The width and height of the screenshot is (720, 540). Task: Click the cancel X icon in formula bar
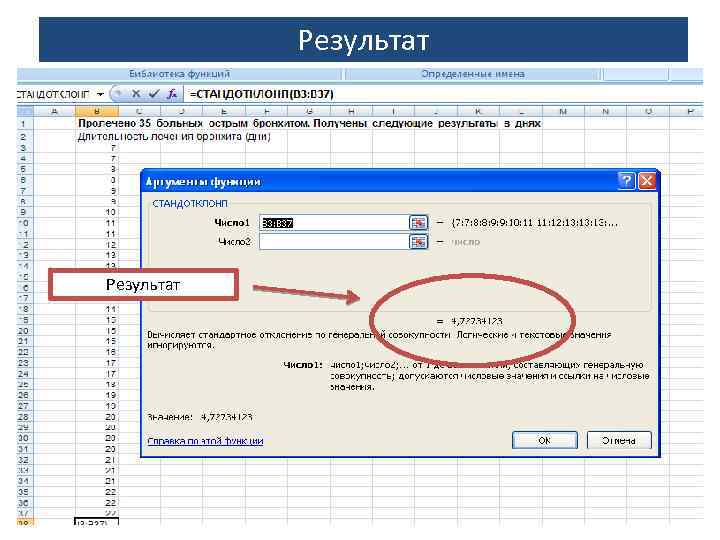(x=136, y=94)
